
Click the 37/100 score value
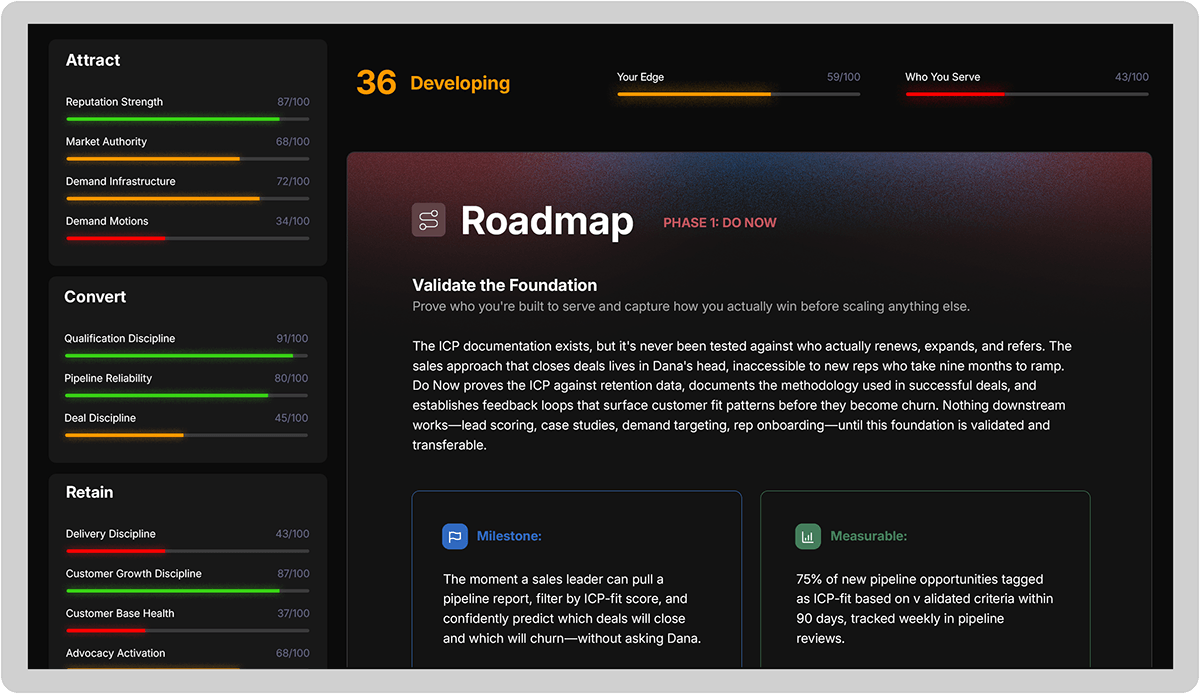(x=293, y=613)
